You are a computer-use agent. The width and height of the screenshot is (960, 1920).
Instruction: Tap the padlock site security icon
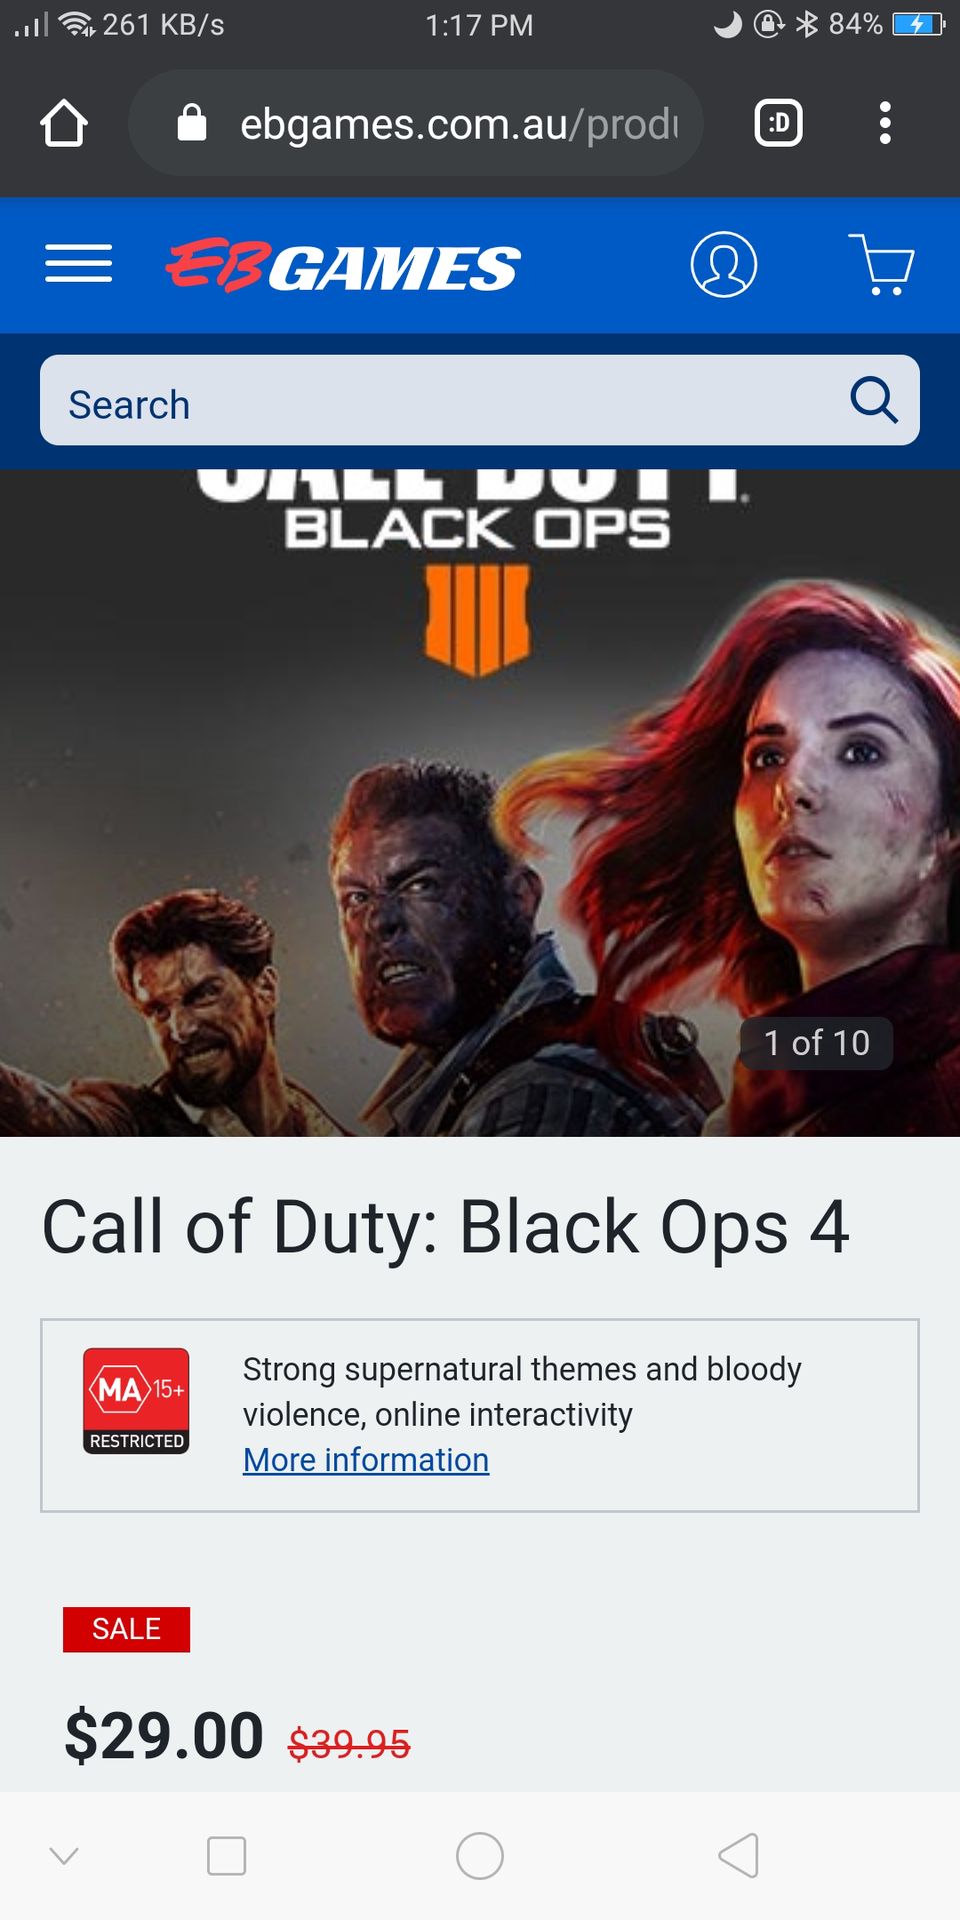pos(191,123)
